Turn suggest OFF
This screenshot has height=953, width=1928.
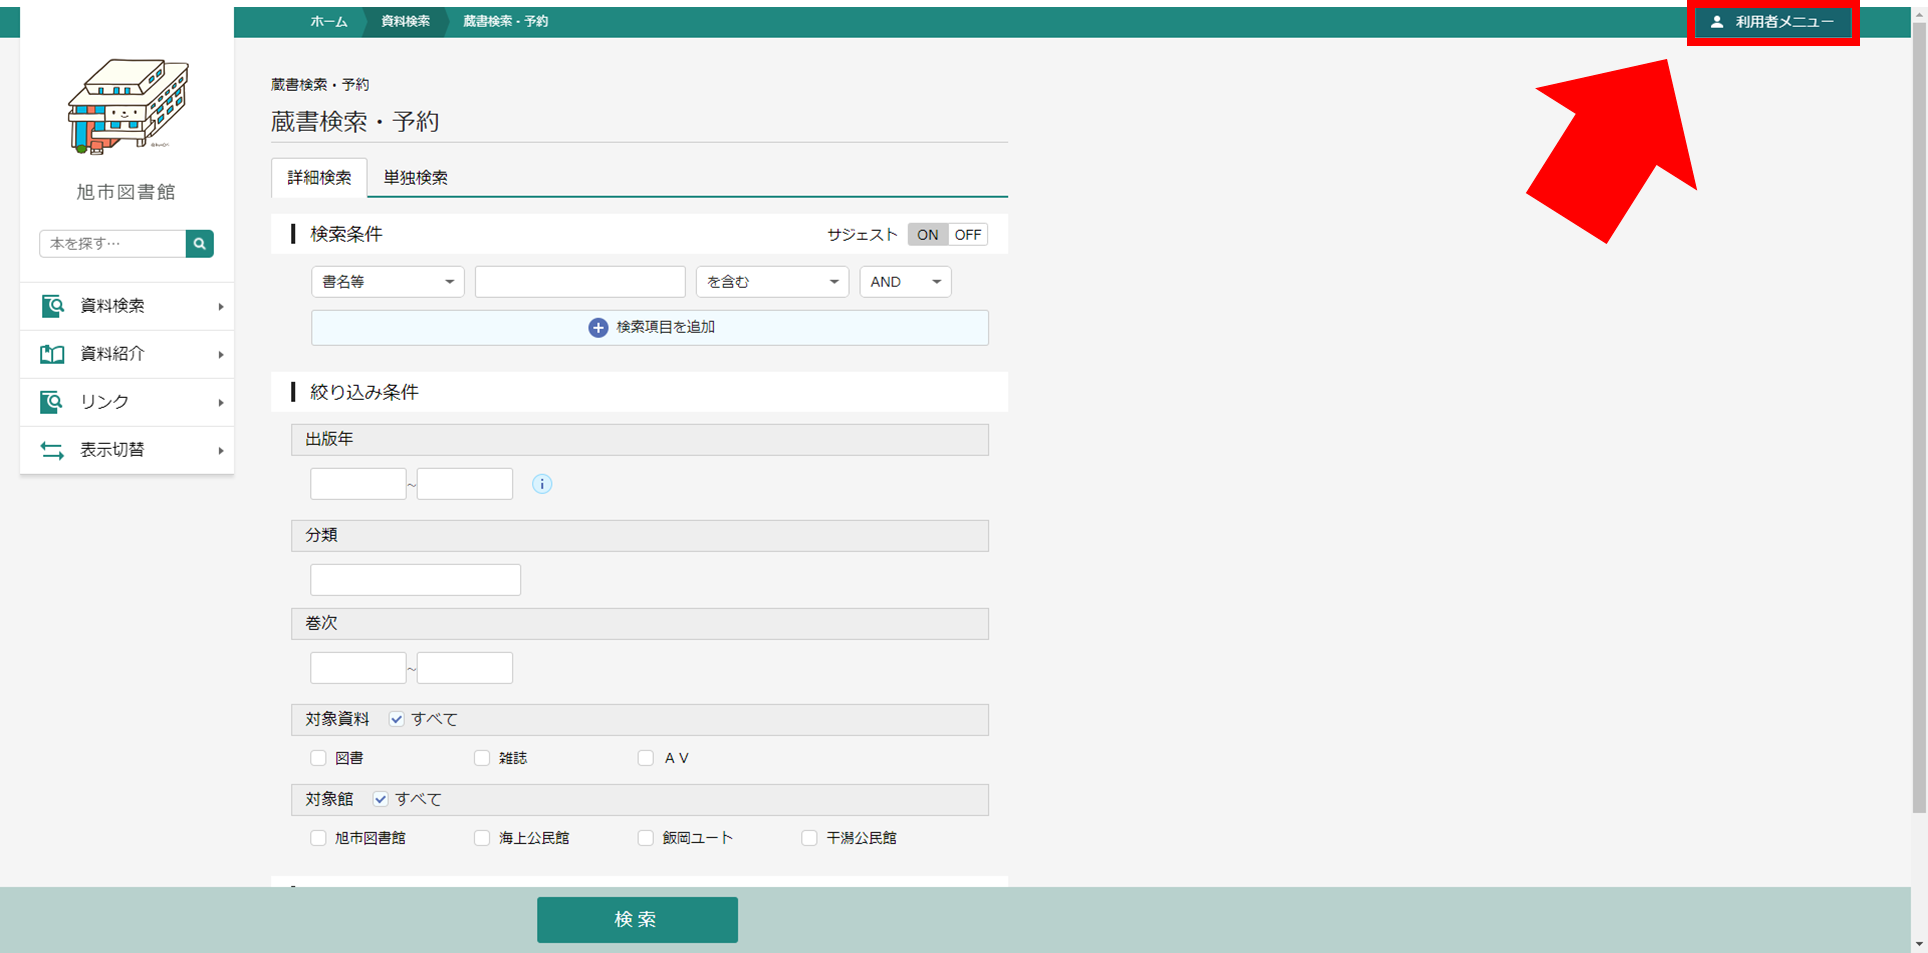point(968,235)
